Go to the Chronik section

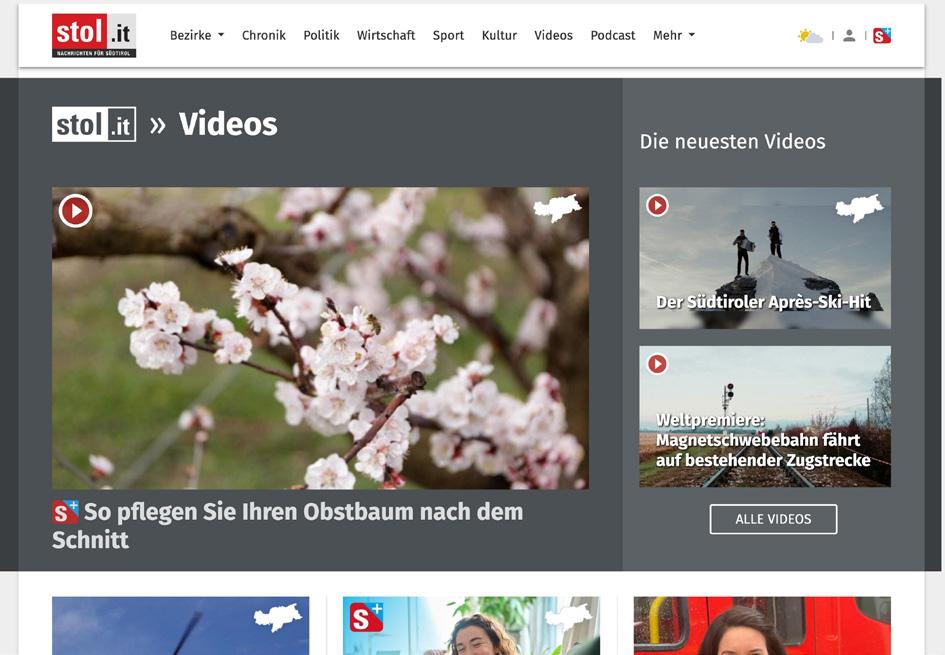[x=263, y=36]
